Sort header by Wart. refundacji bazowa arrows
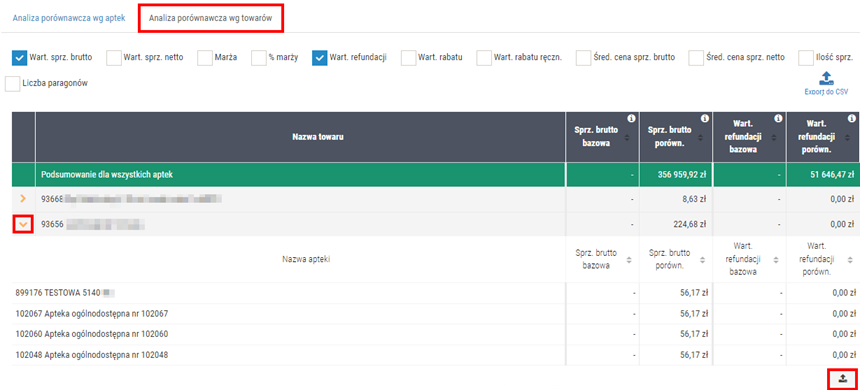860x390 pixels. pyautogui.click(x=774, y=137)
